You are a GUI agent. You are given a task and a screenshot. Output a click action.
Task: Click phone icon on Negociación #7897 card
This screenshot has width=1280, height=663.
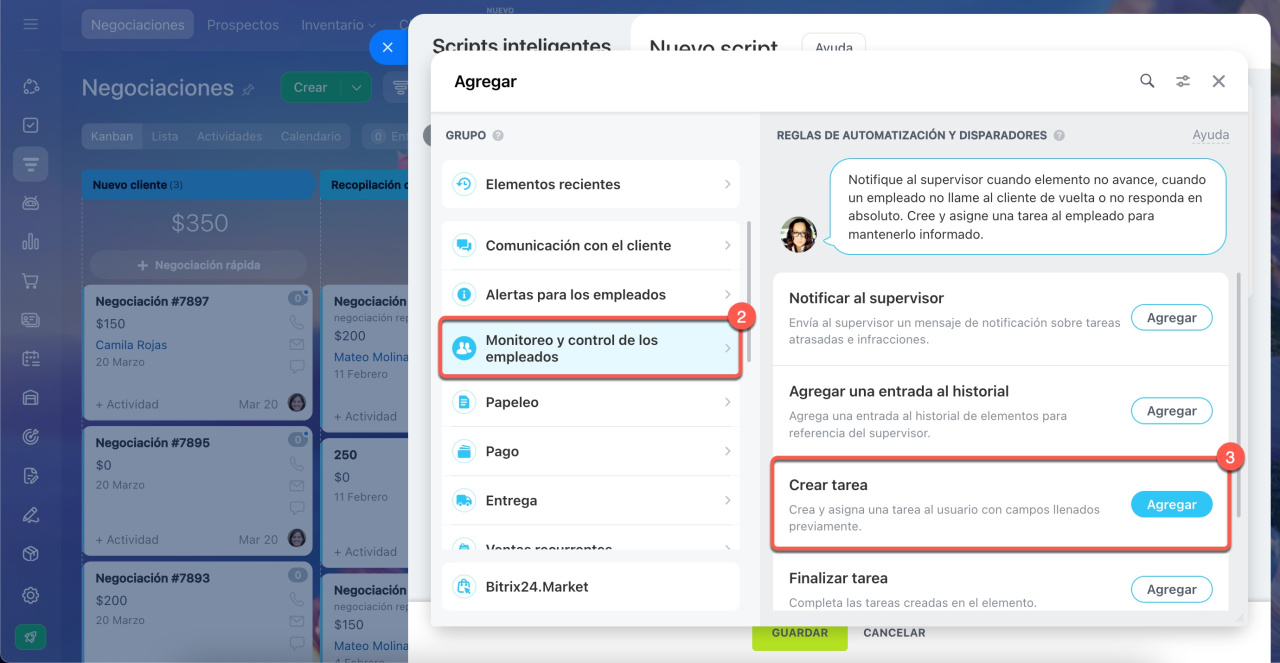(297, 323)
